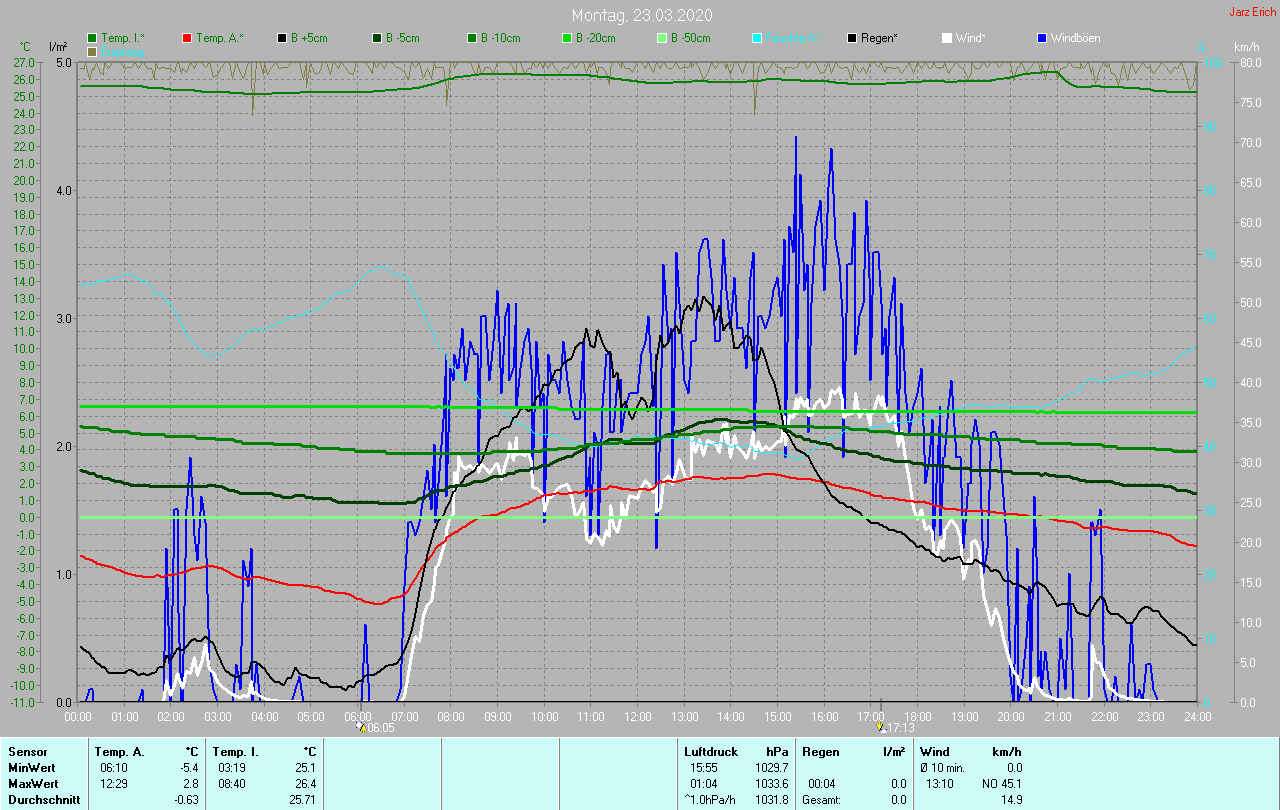Click the sunset marker at 17:13
Viewport: 1280px width, 810px height.
click(x=880, y=728)
